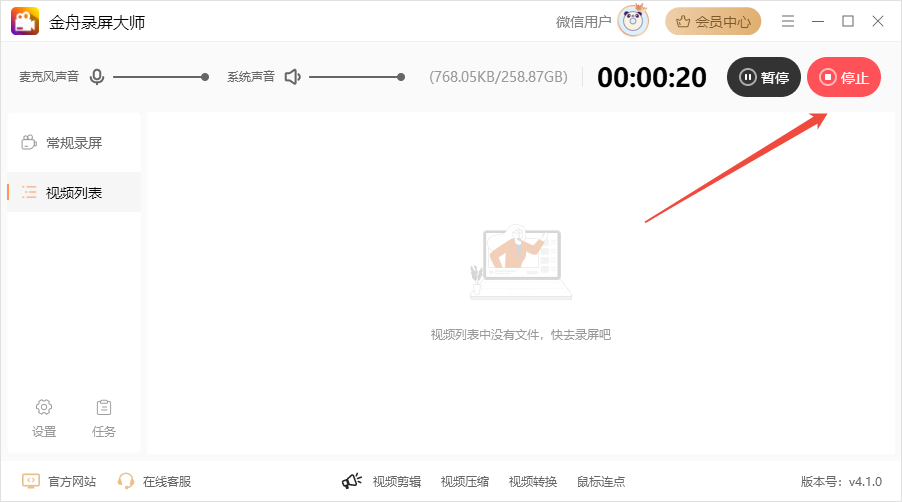902x502 pixels.
Task: Stop recording with 停止 button
Action: (x=844, y=77)
